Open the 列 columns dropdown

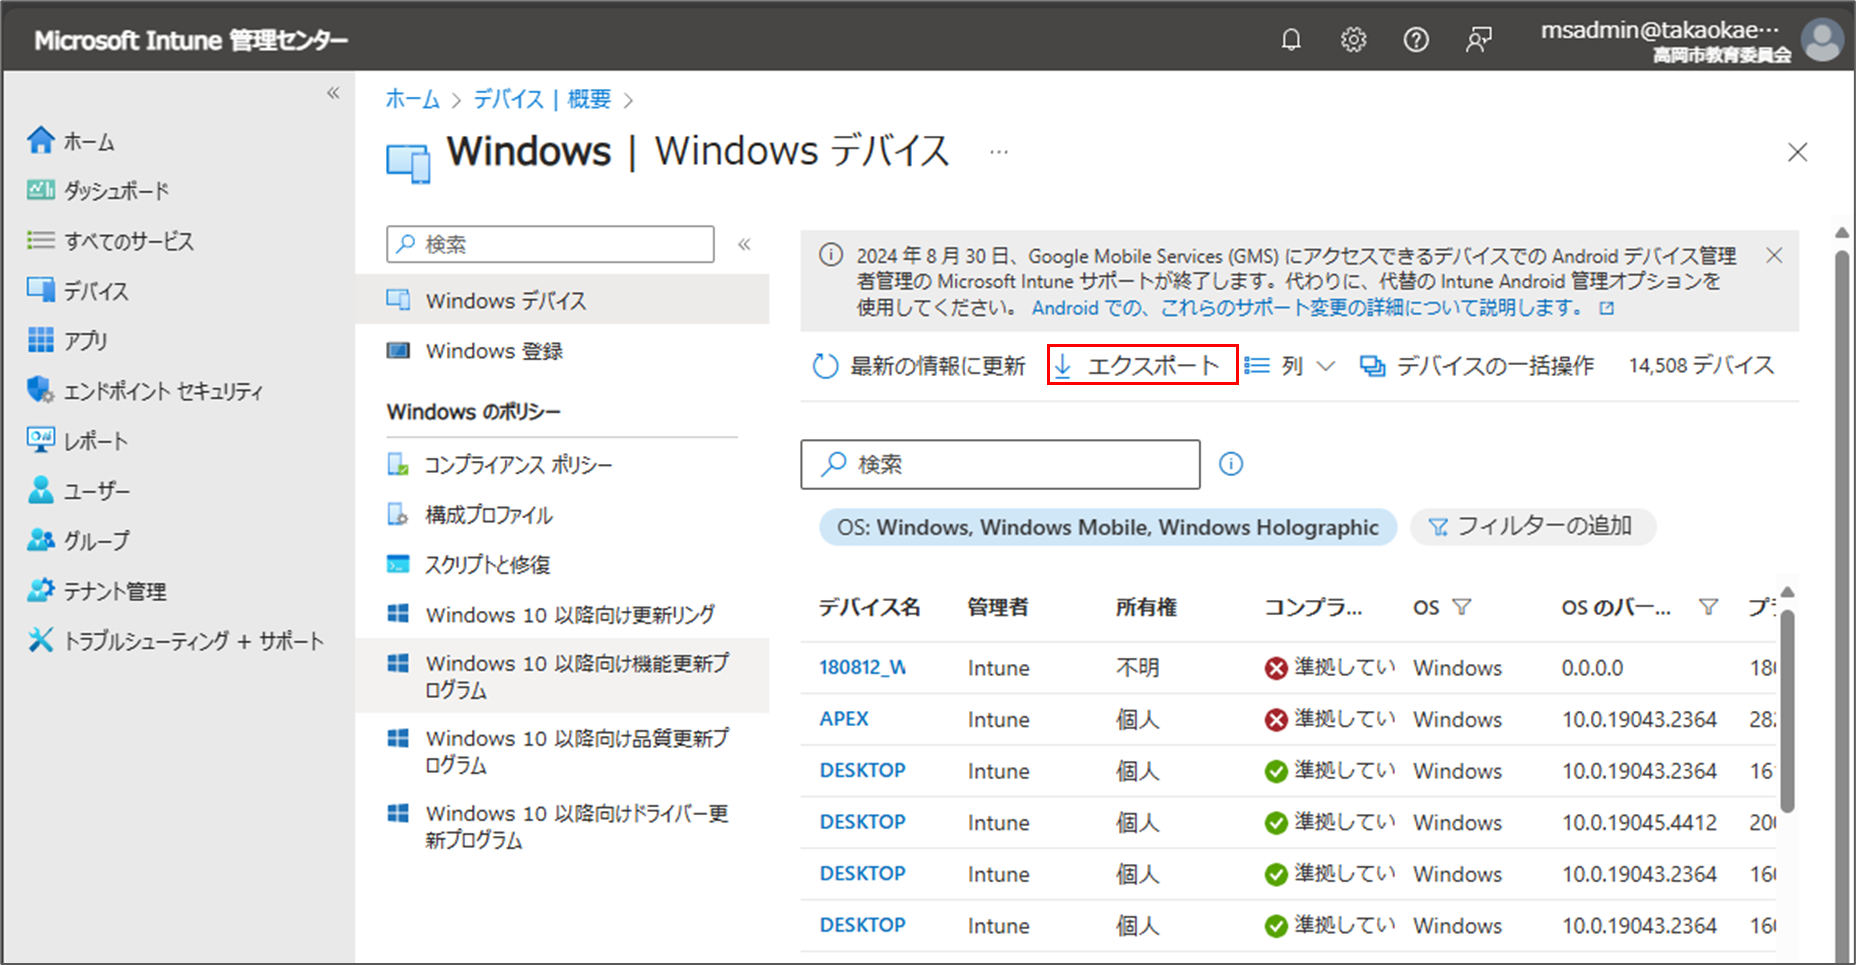(x=1290, y=366)
